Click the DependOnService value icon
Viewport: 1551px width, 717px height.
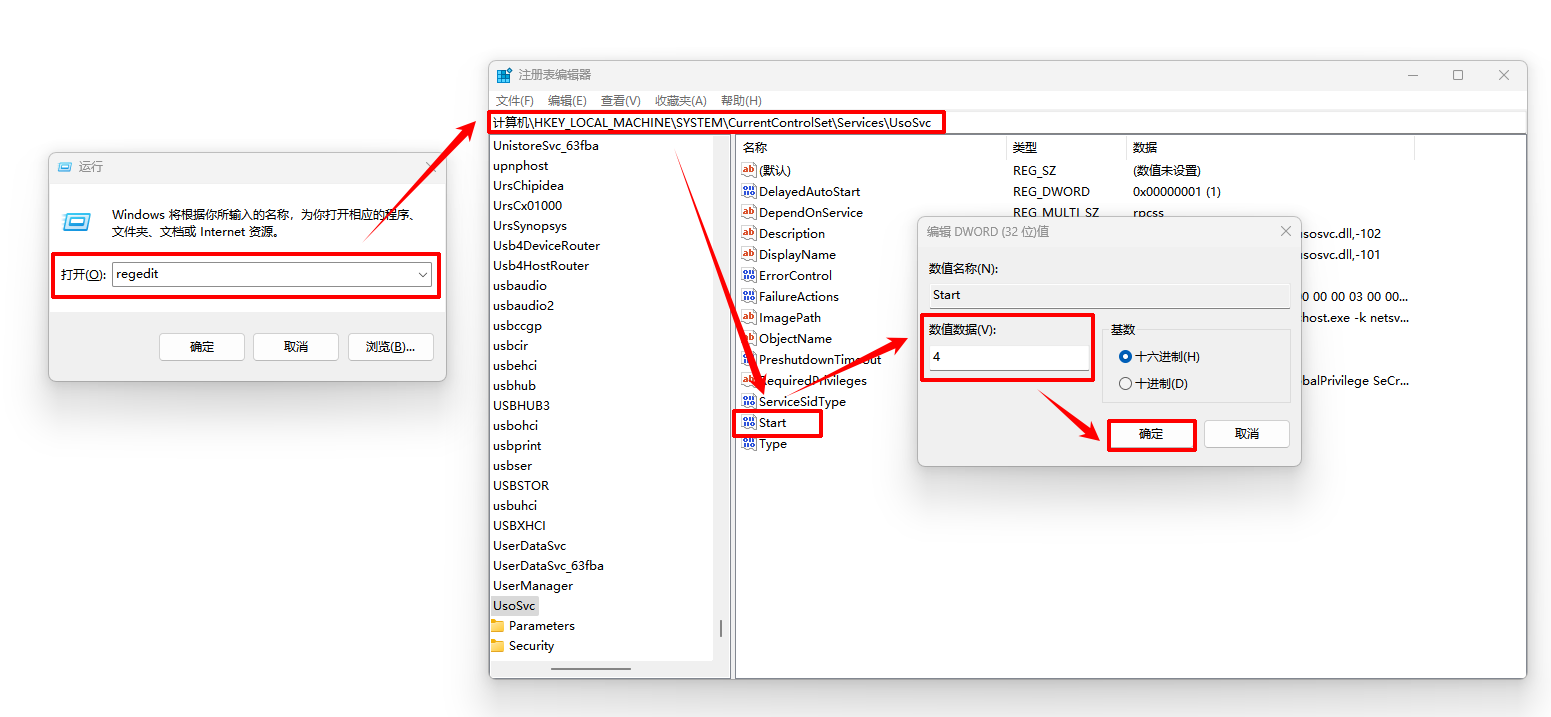pyautogui.click(x=748, y=212)
